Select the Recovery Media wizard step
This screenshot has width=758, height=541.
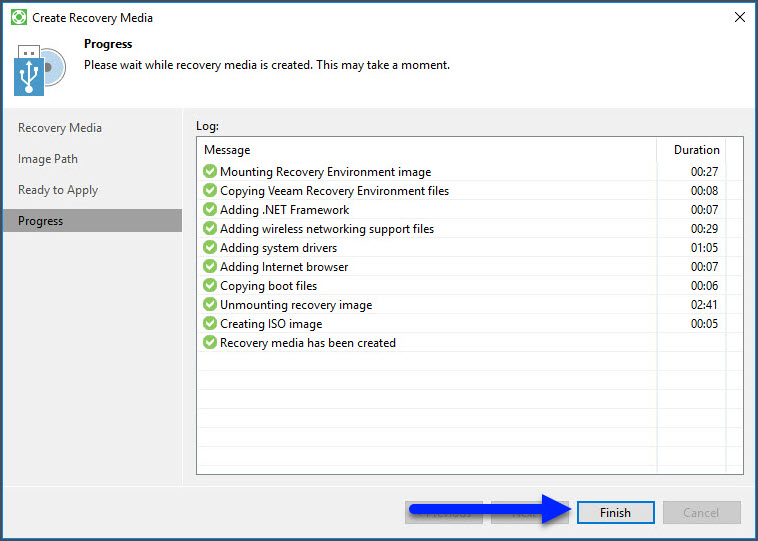pyautogui.click(x=60, y=128)
